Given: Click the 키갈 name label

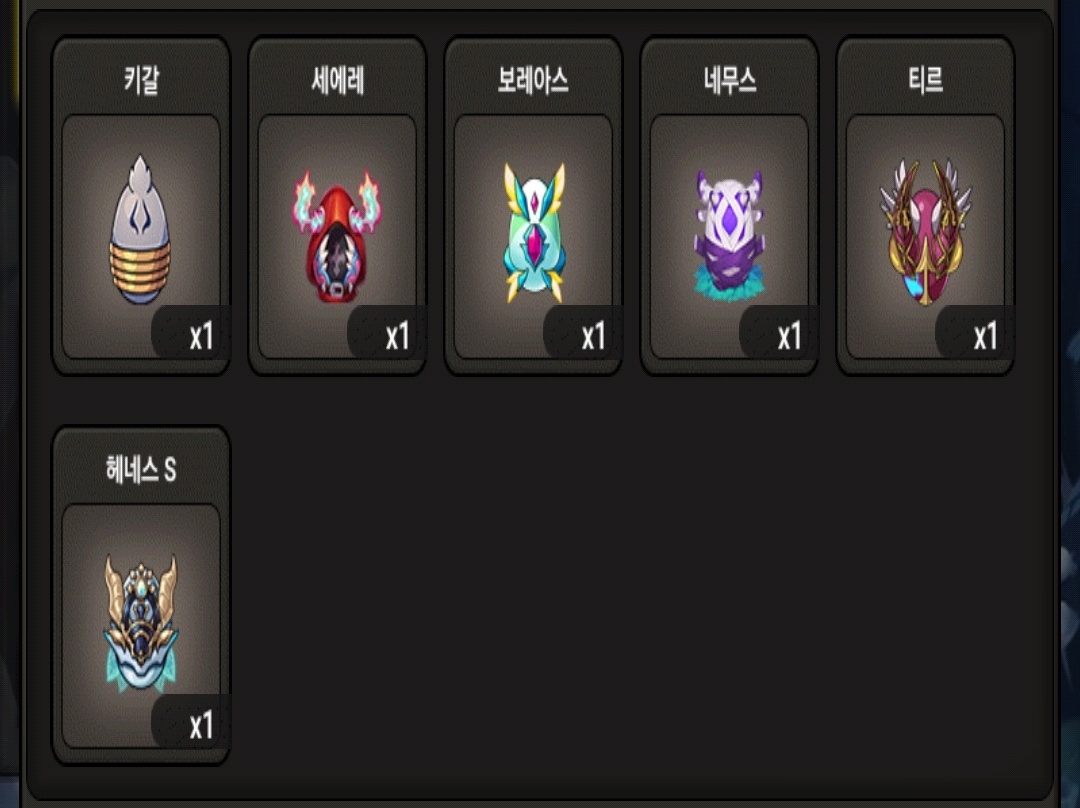Looking at the screenshot, I should coord(141,79).
